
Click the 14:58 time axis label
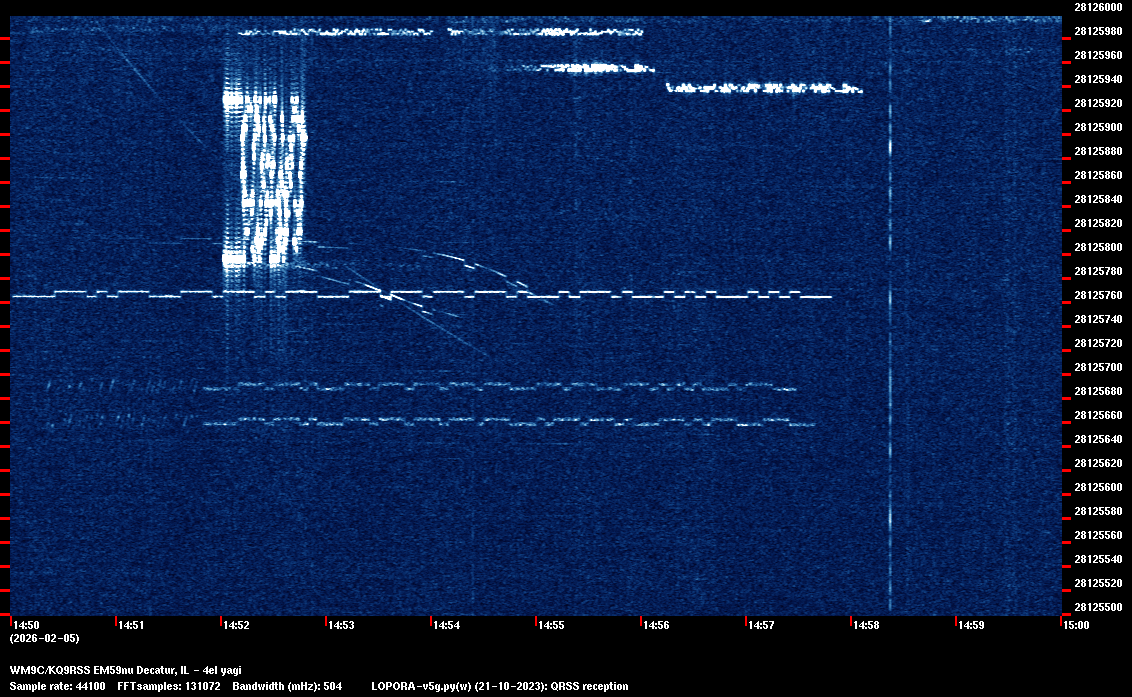(x=866, y=625)
